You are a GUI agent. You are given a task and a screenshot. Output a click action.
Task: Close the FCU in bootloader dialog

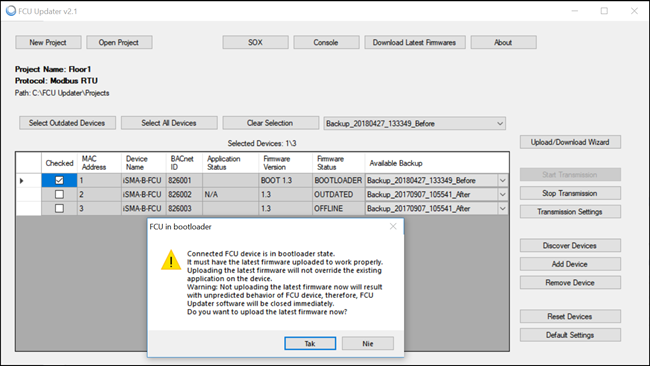point(393,226)
